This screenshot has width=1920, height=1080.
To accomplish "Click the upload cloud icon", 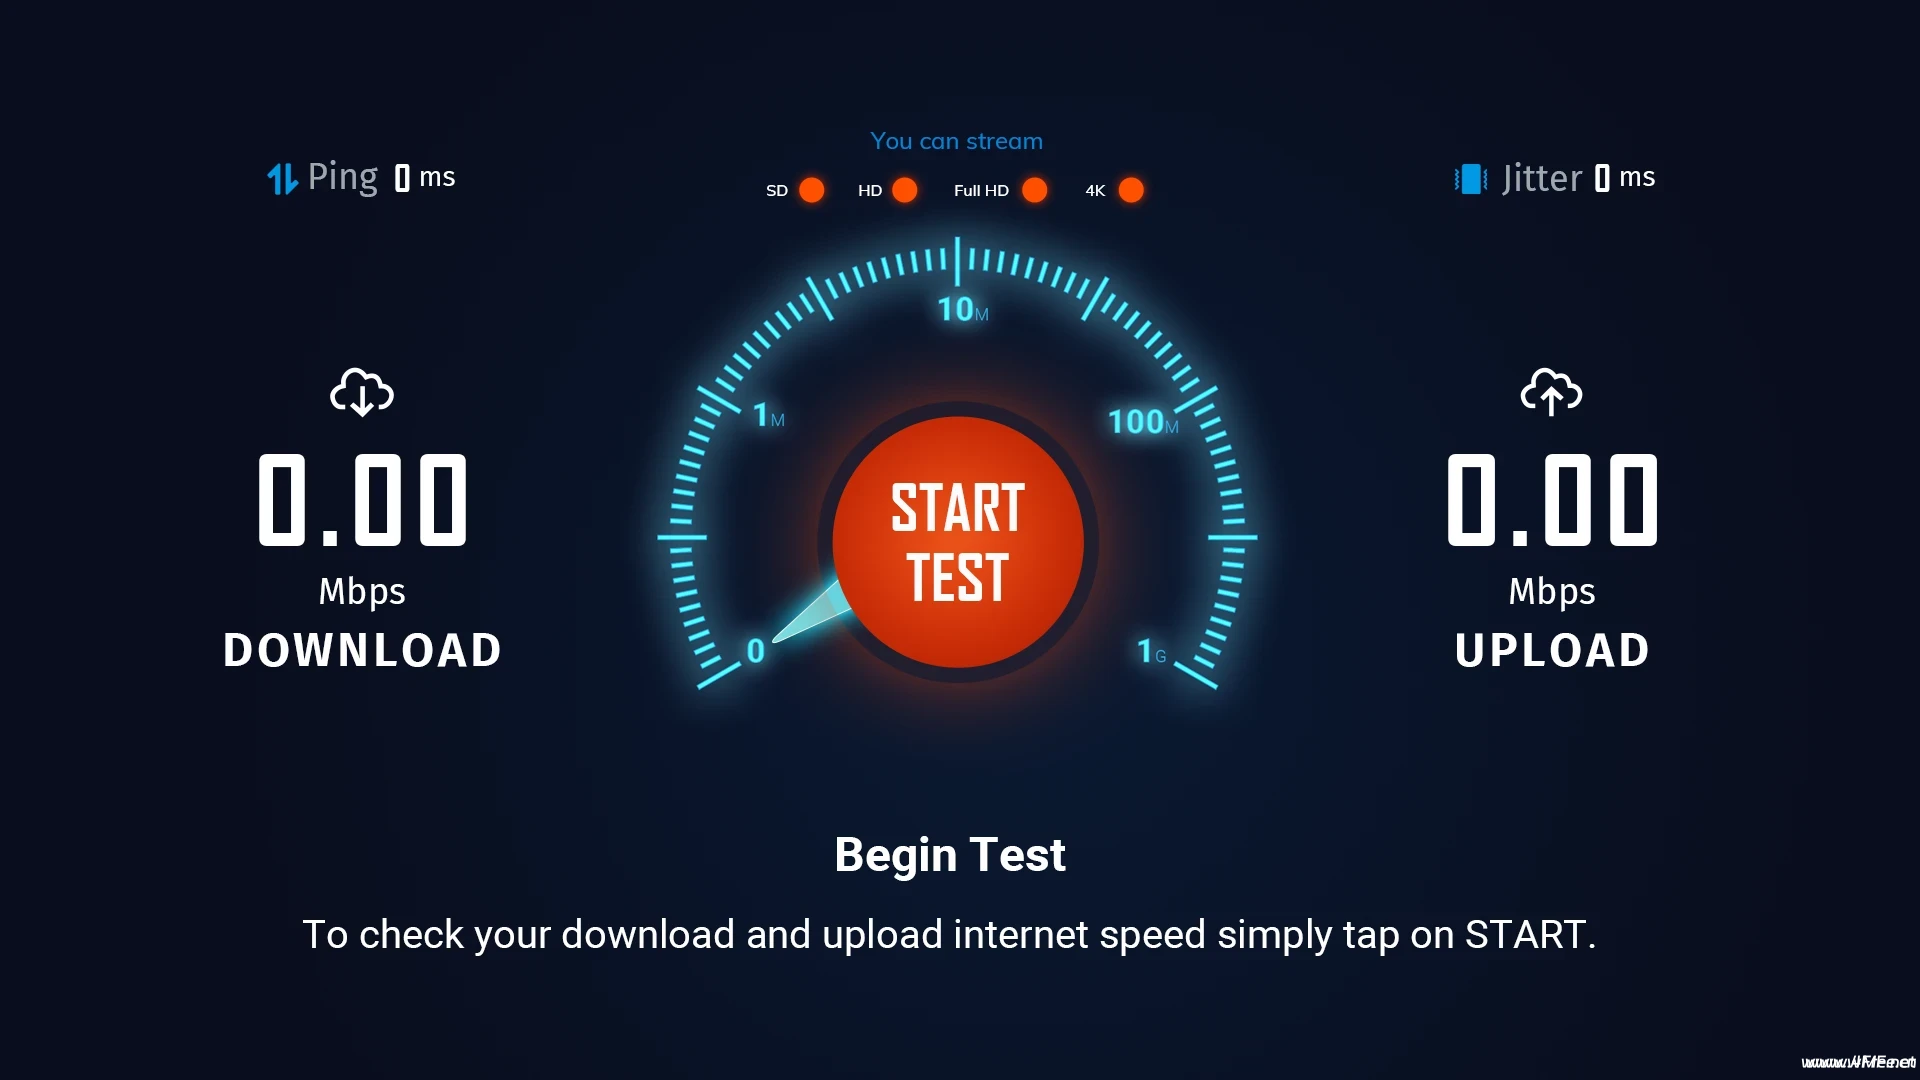I will pos(1551,392).
